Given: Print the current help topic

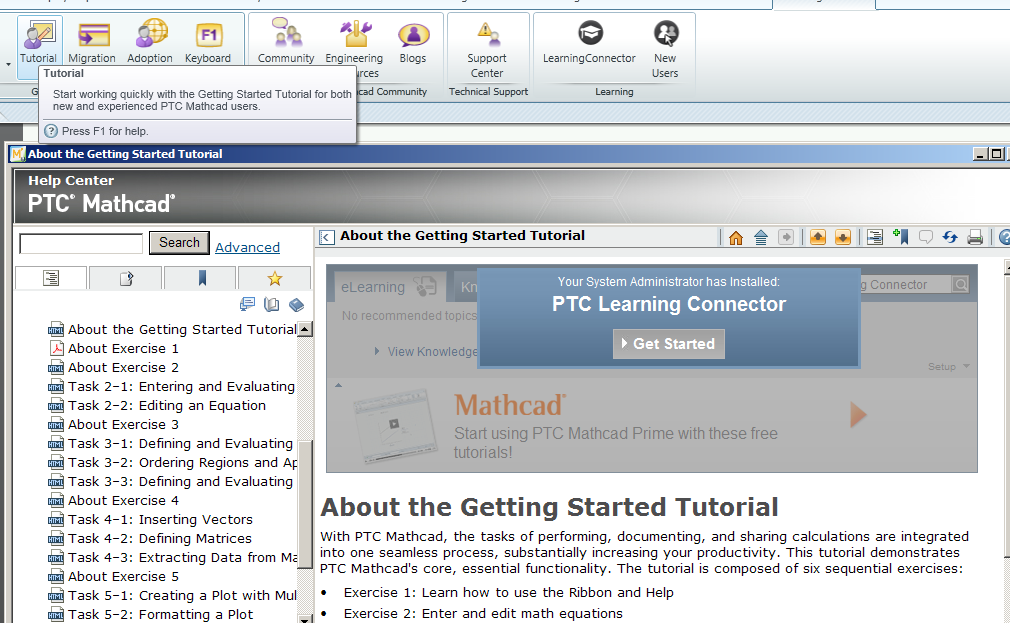Looking at the screenshot, I should point(975,238).
